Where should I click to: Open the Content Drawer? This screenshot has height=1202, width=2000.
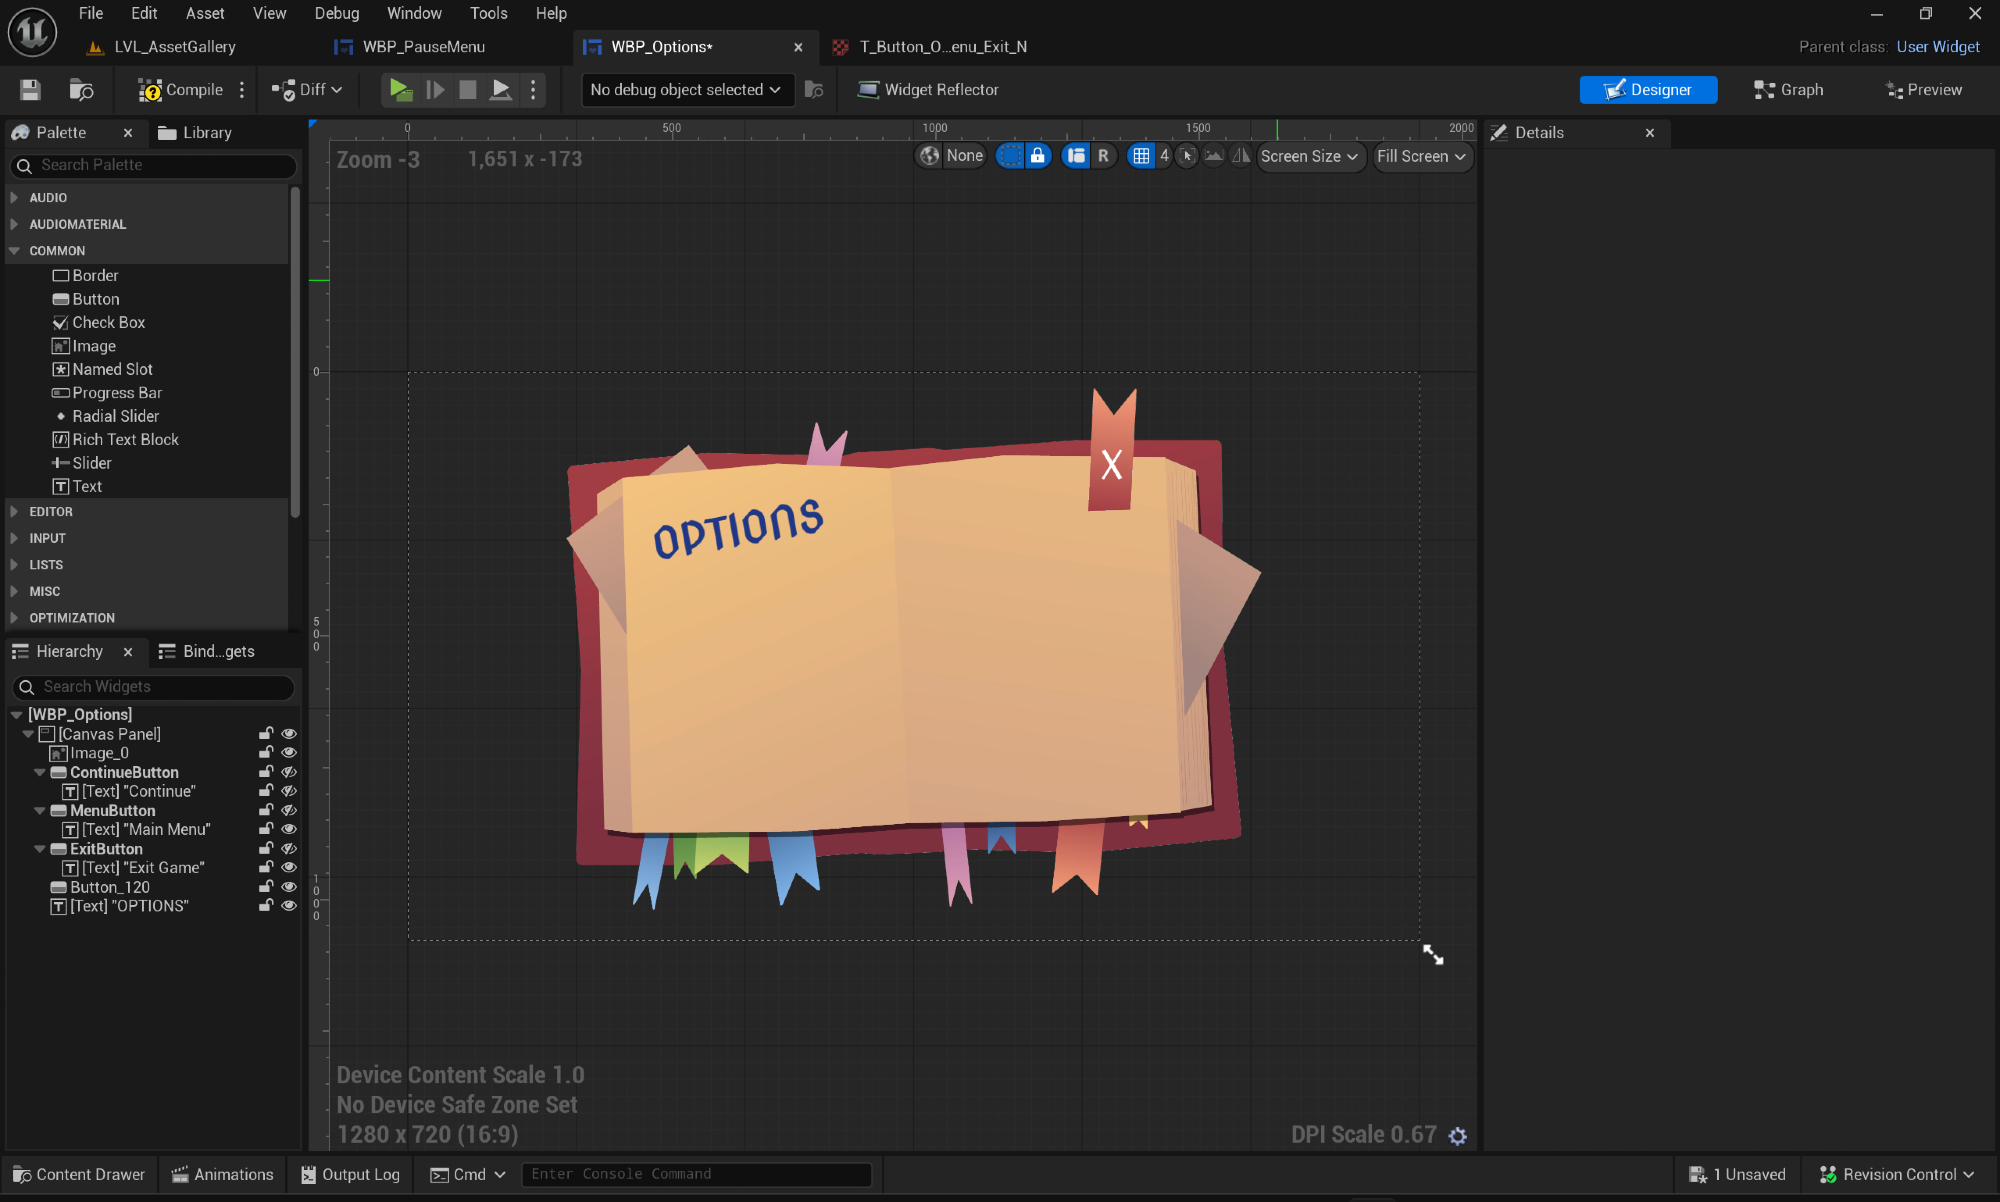point(79,1174)
